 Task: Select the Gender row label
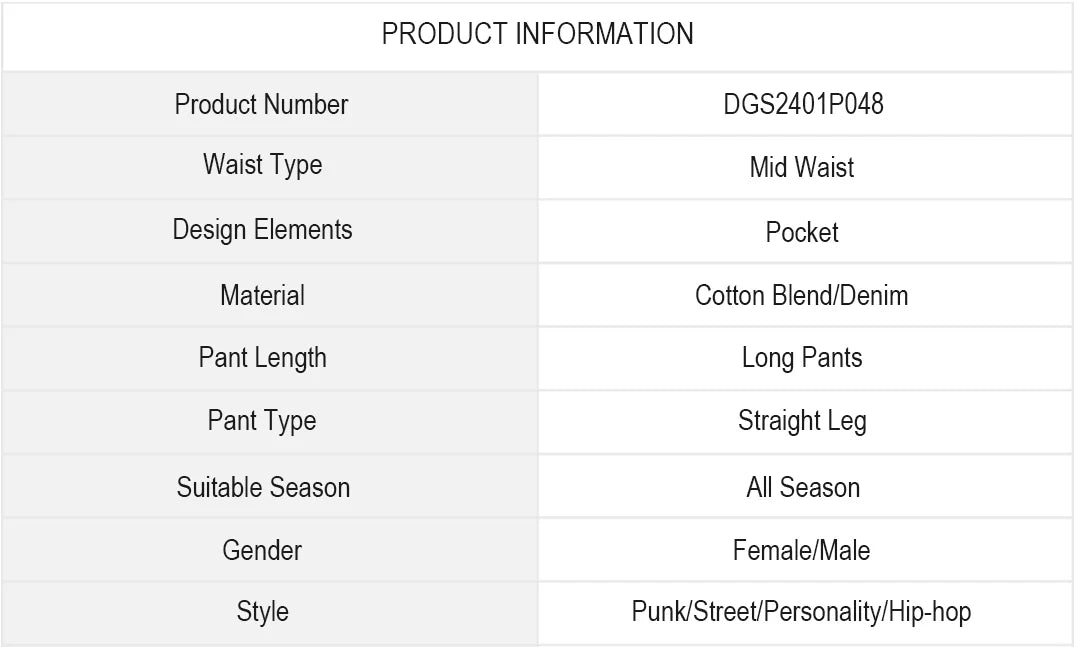tap(262, 550)
